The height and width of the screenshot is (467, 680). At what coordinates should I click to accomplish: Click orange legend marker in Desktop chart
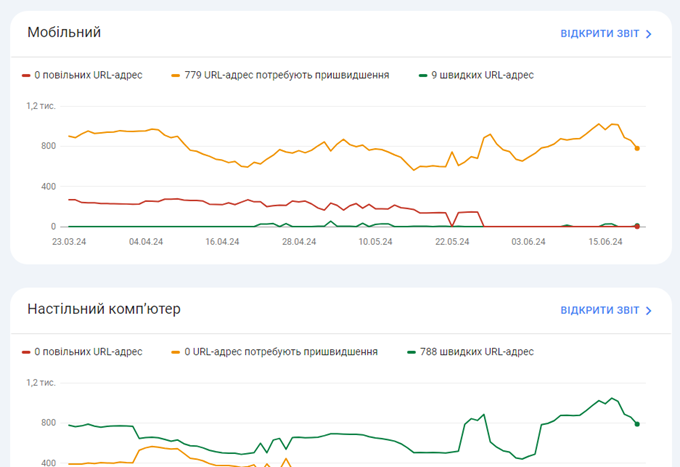(x=176, y=352)
